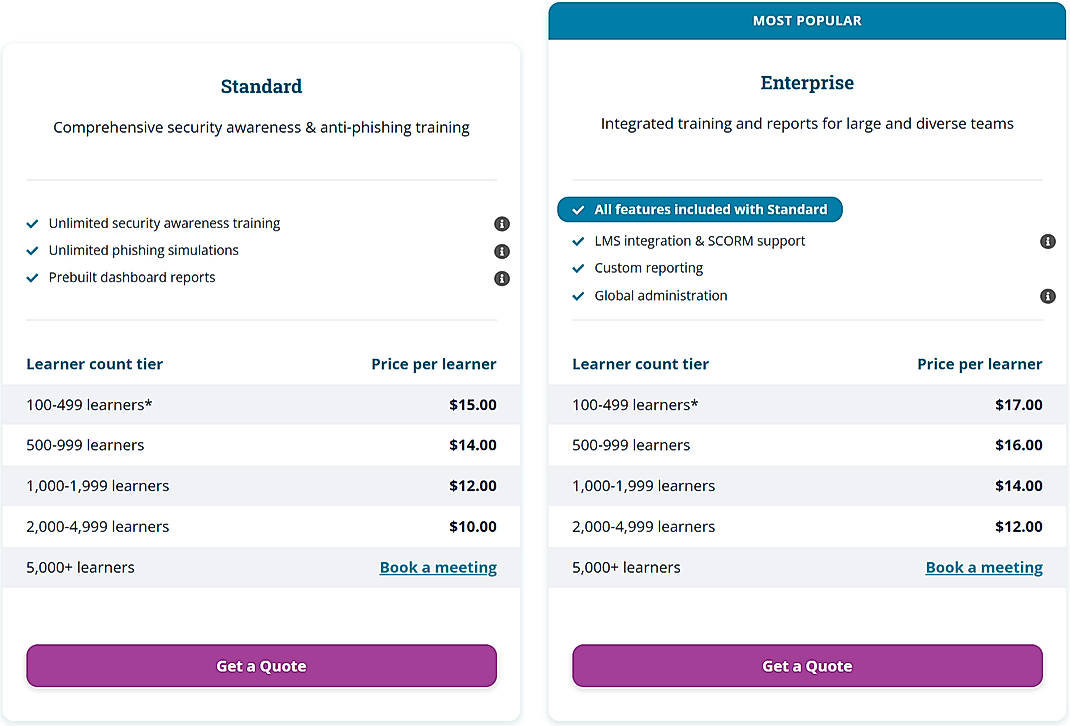This screenshot has width=1070, height=726.
Task: Open the info tooltip for Unlimited phishing simulations
Action: pos(502,251)
